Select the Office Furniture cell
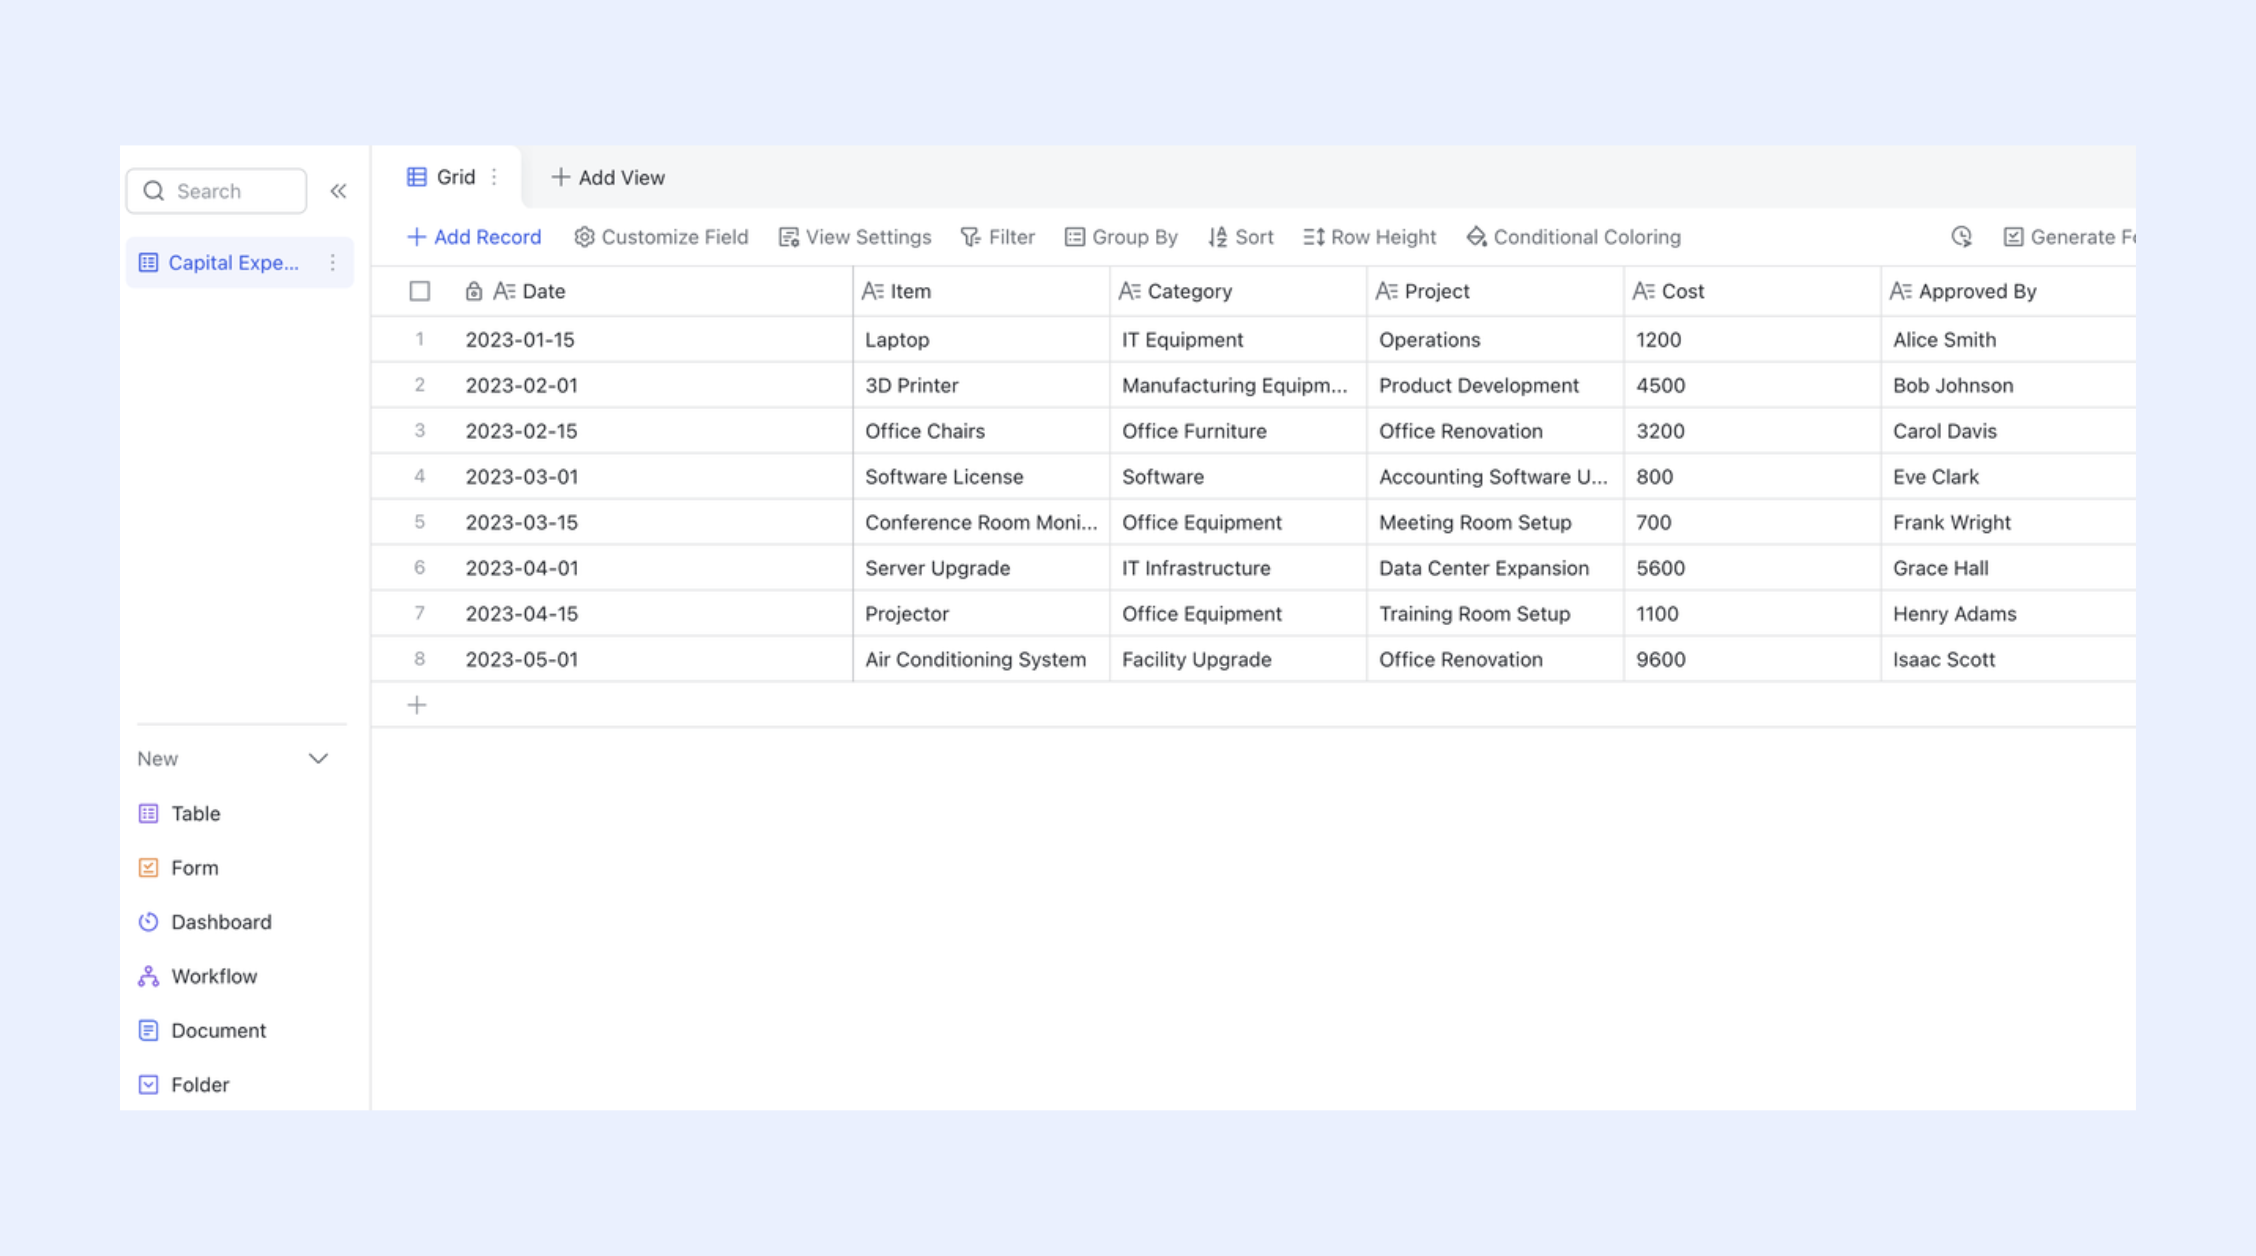2256x1256 pixels. (1238, 431)
